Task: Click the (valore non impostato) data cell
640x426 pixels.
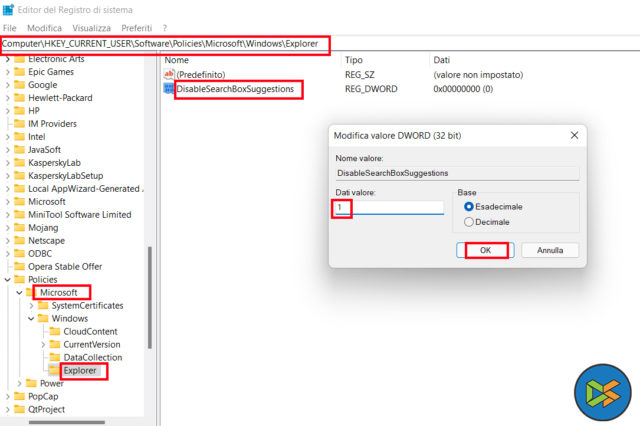Action: click(x=478, y=75)
